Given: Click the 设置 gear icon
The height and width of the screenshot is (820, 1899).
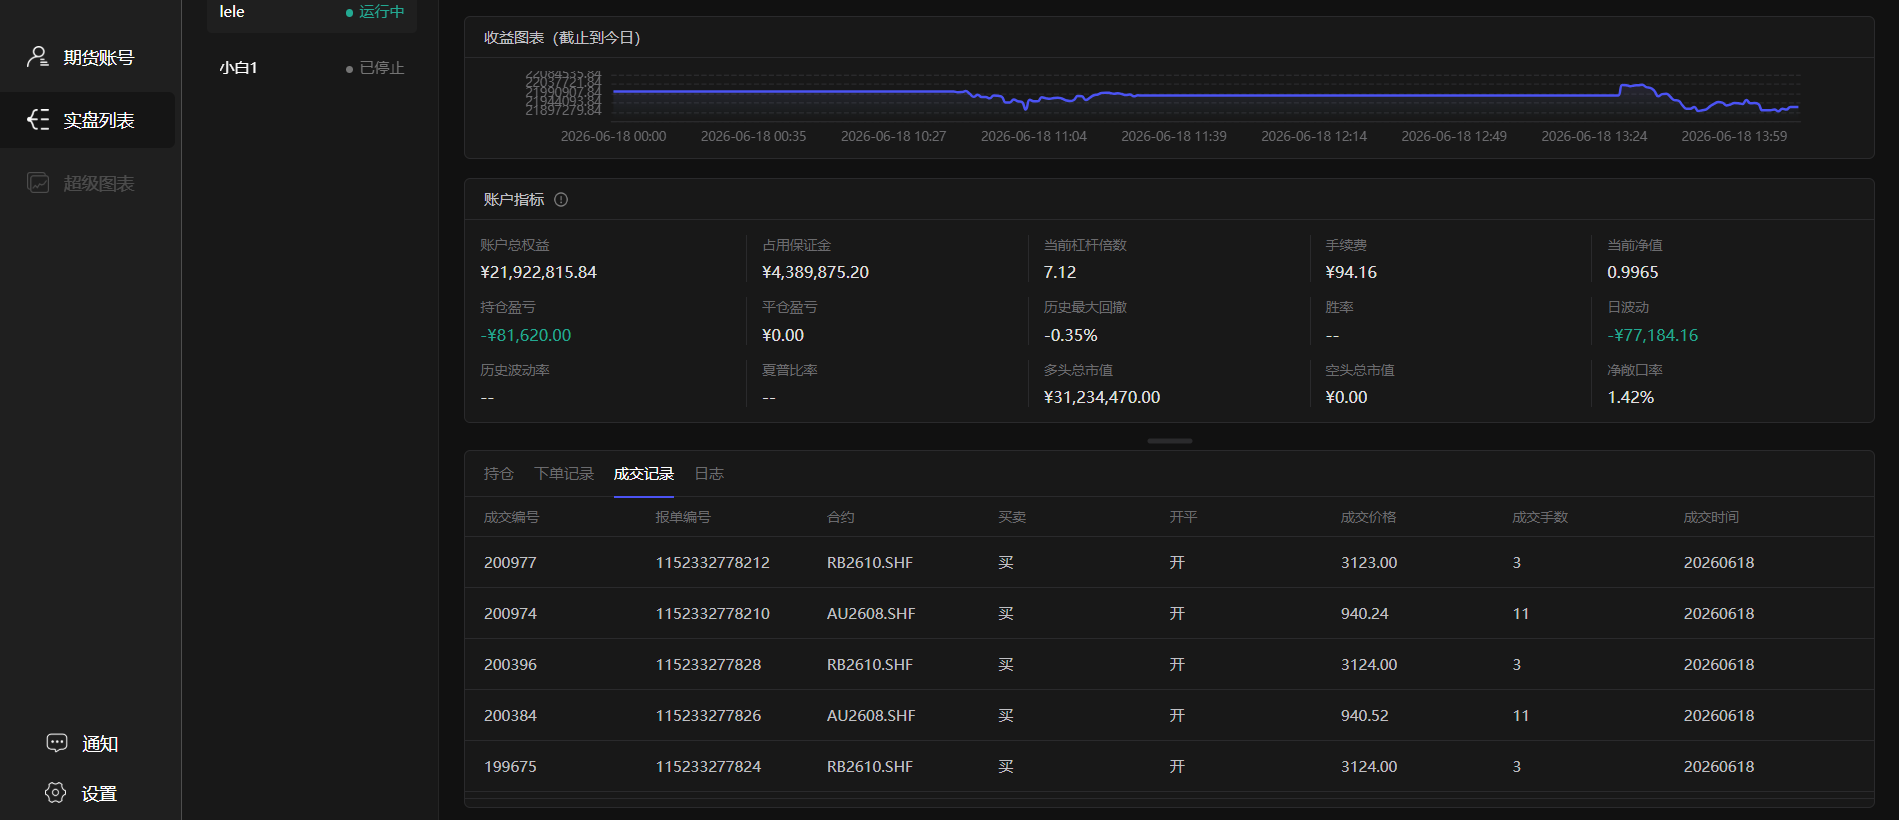Looking at the screenshot, I should click(x=56, y=793).
